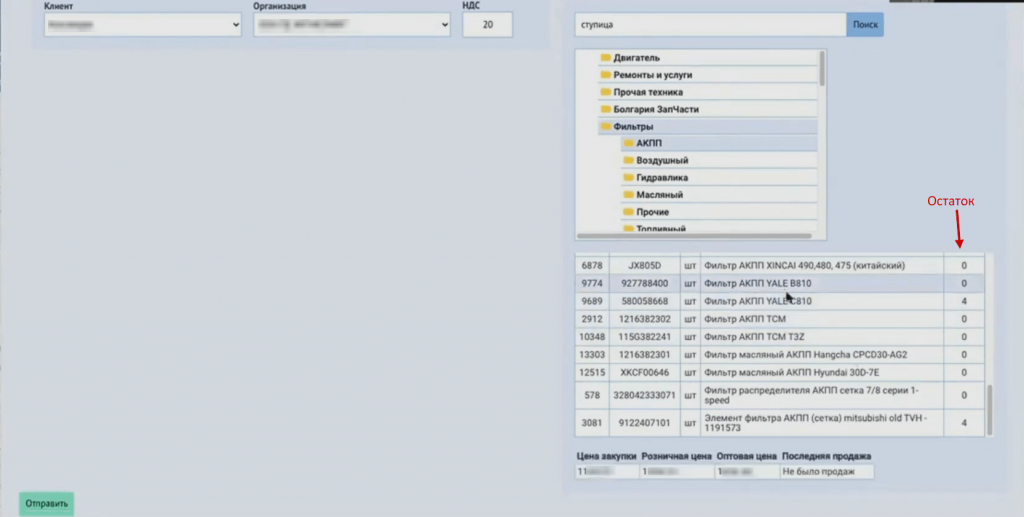Click the Воздушный subfolder icon
Image resolution: width=1024 pixels, height=517 pixels.
tap(628, 161)
